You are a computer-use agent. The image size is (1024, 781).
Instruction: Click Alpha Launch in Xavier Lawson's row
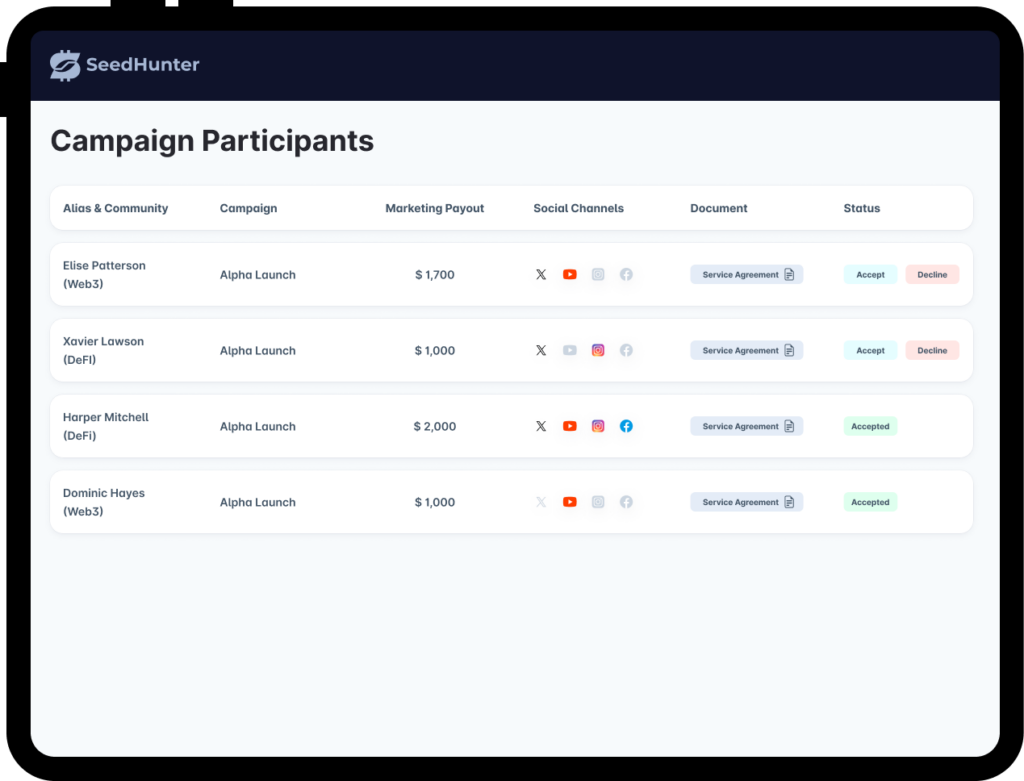(x=257, y=351)
